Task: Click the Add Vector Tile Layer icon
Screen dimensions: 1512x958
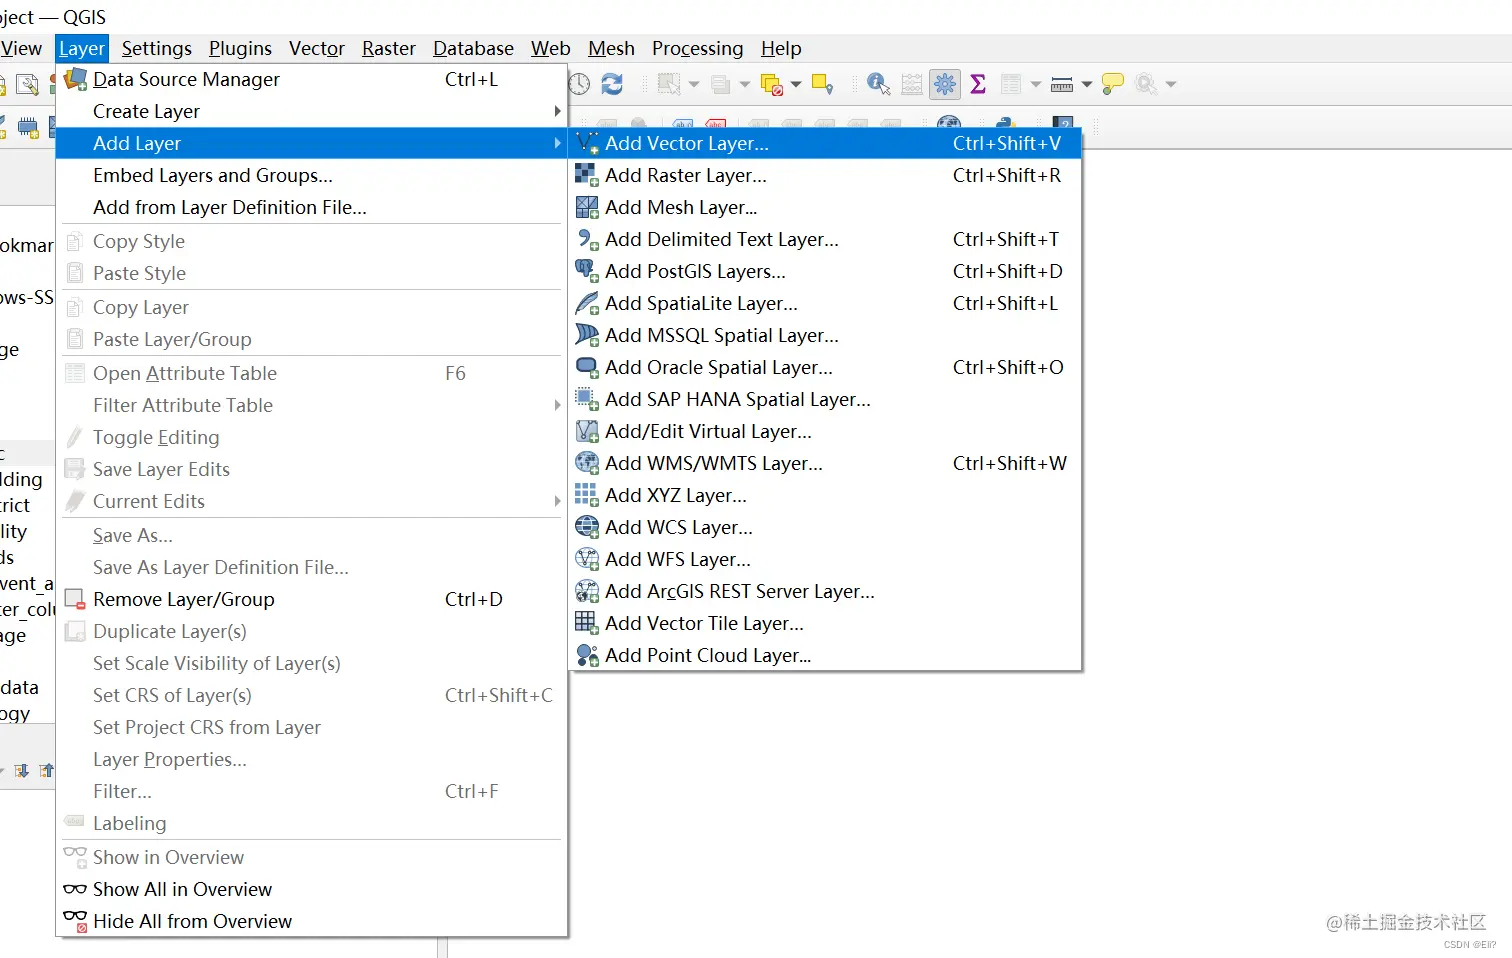Action: point(587,623)
